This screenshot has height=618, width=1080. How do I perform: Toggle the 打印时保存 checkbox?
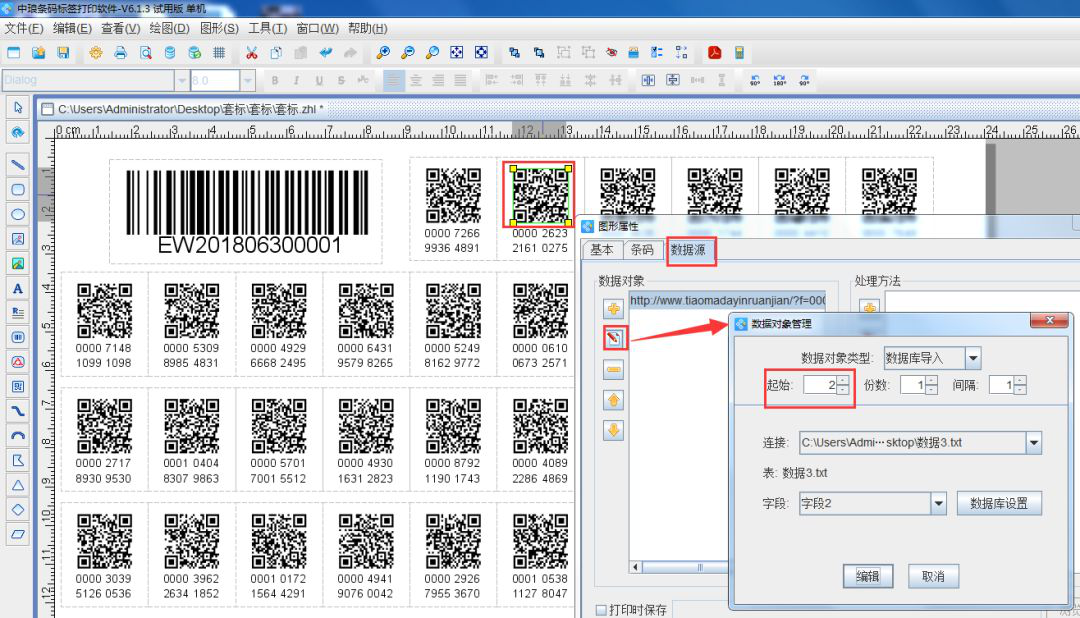(601, 609)
